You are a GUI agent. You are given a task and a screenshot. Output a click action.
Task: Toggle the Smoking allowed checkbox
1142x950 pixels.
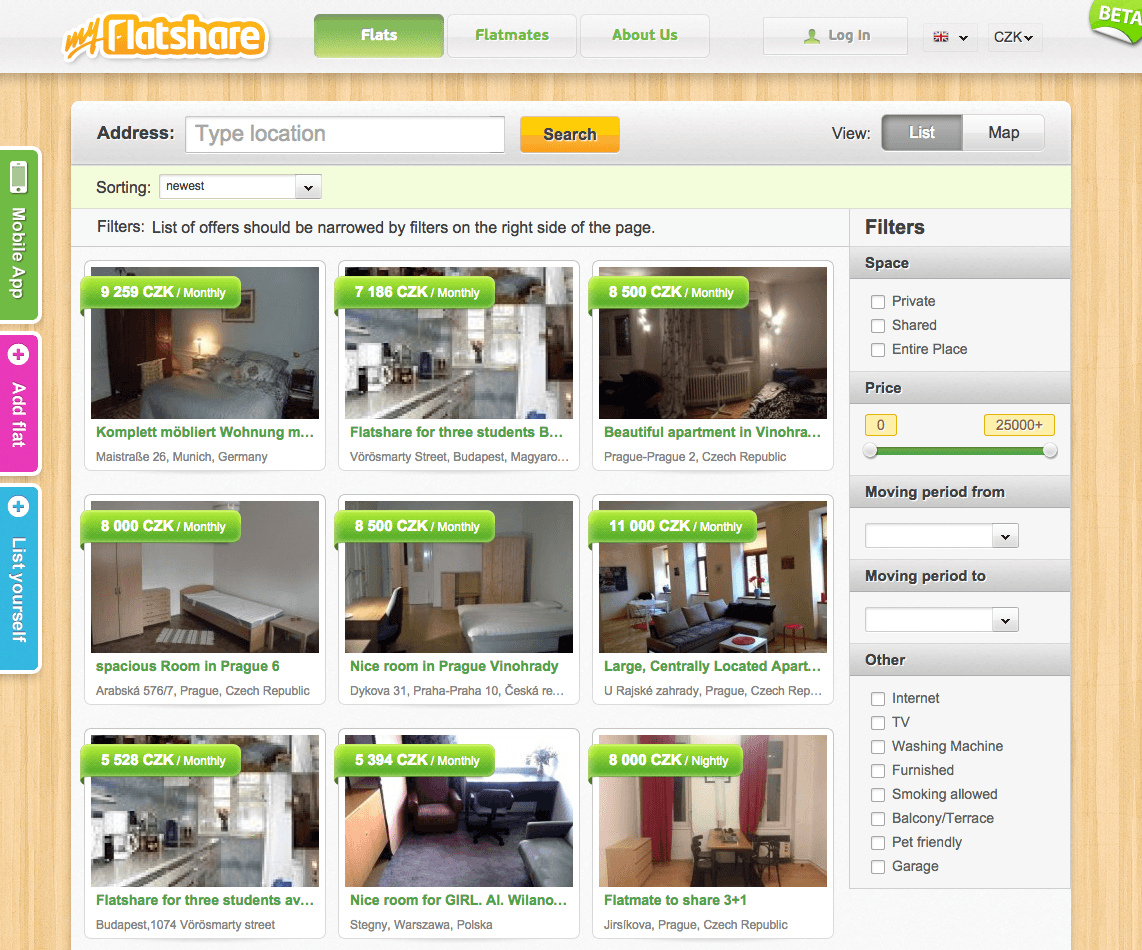click(x=878, y=795)
